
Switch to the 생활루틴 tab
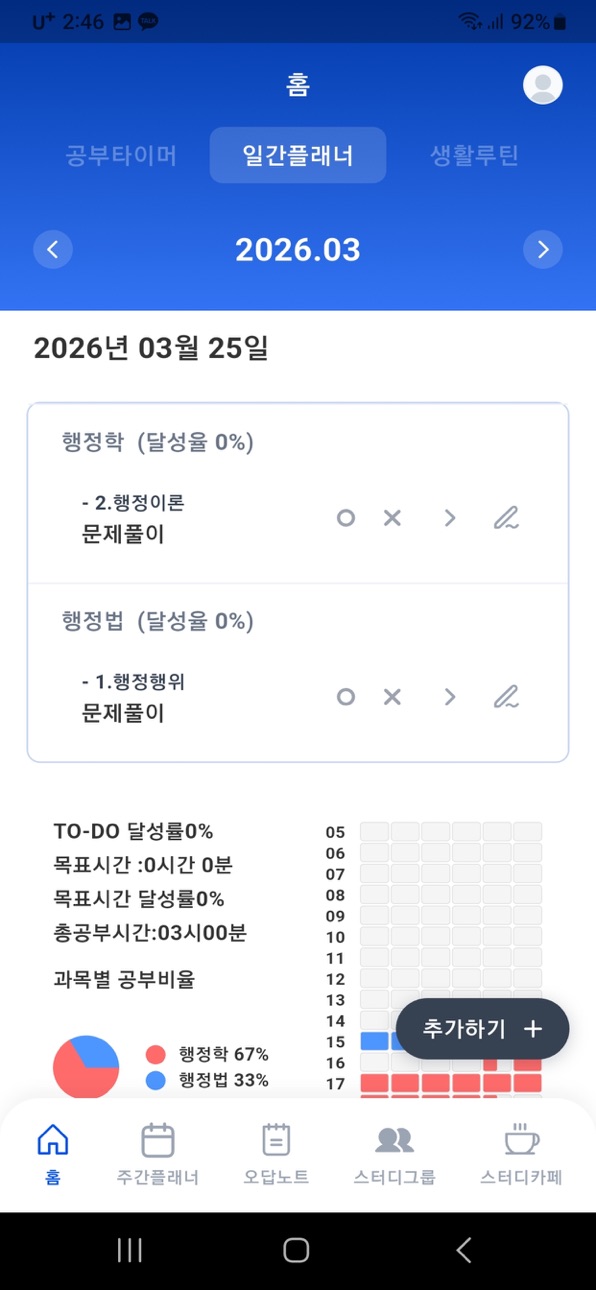(474, 155)
